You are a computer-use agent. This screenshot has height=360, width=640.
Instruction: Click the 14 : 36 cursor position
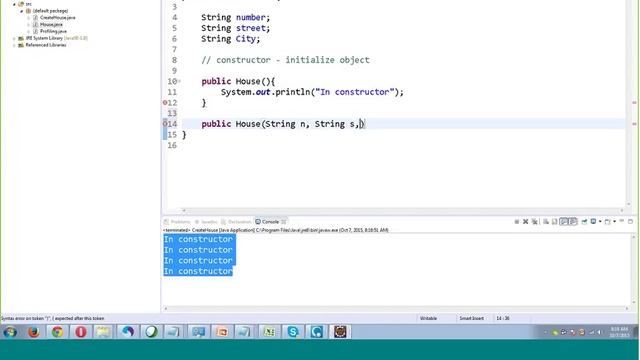click(x=502, y=318)
